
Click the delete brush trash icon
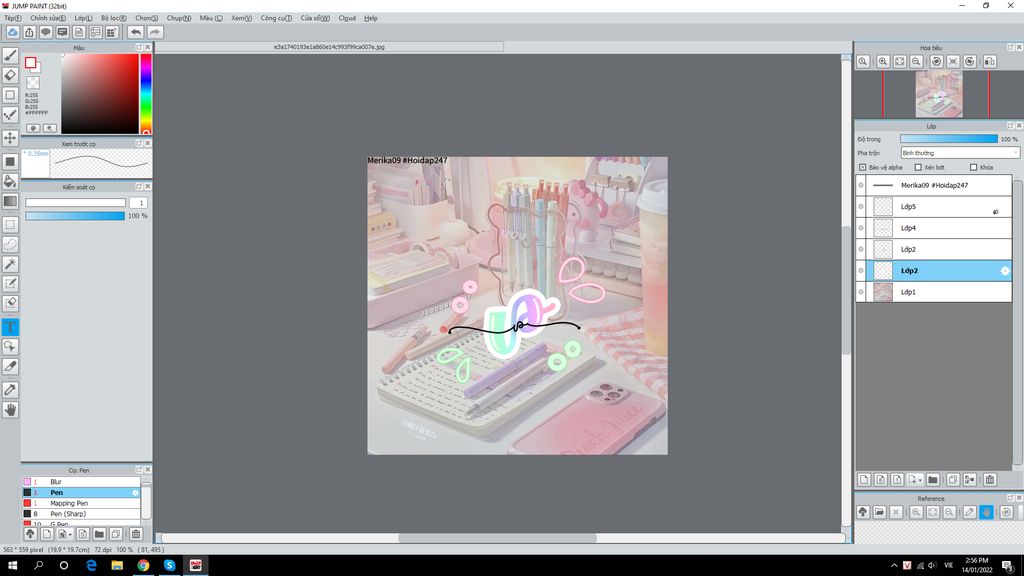[136, 534]
